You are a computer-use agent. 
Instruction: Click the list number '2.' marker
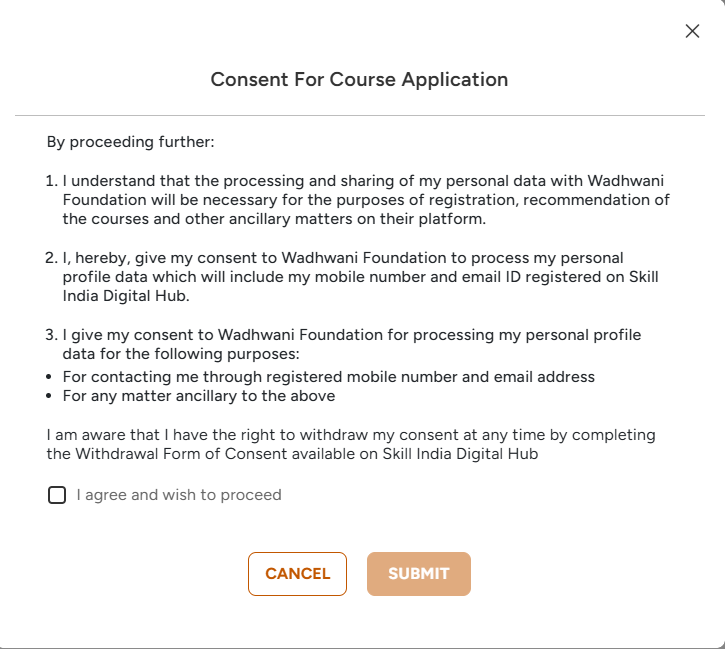[x=52, y=258]
